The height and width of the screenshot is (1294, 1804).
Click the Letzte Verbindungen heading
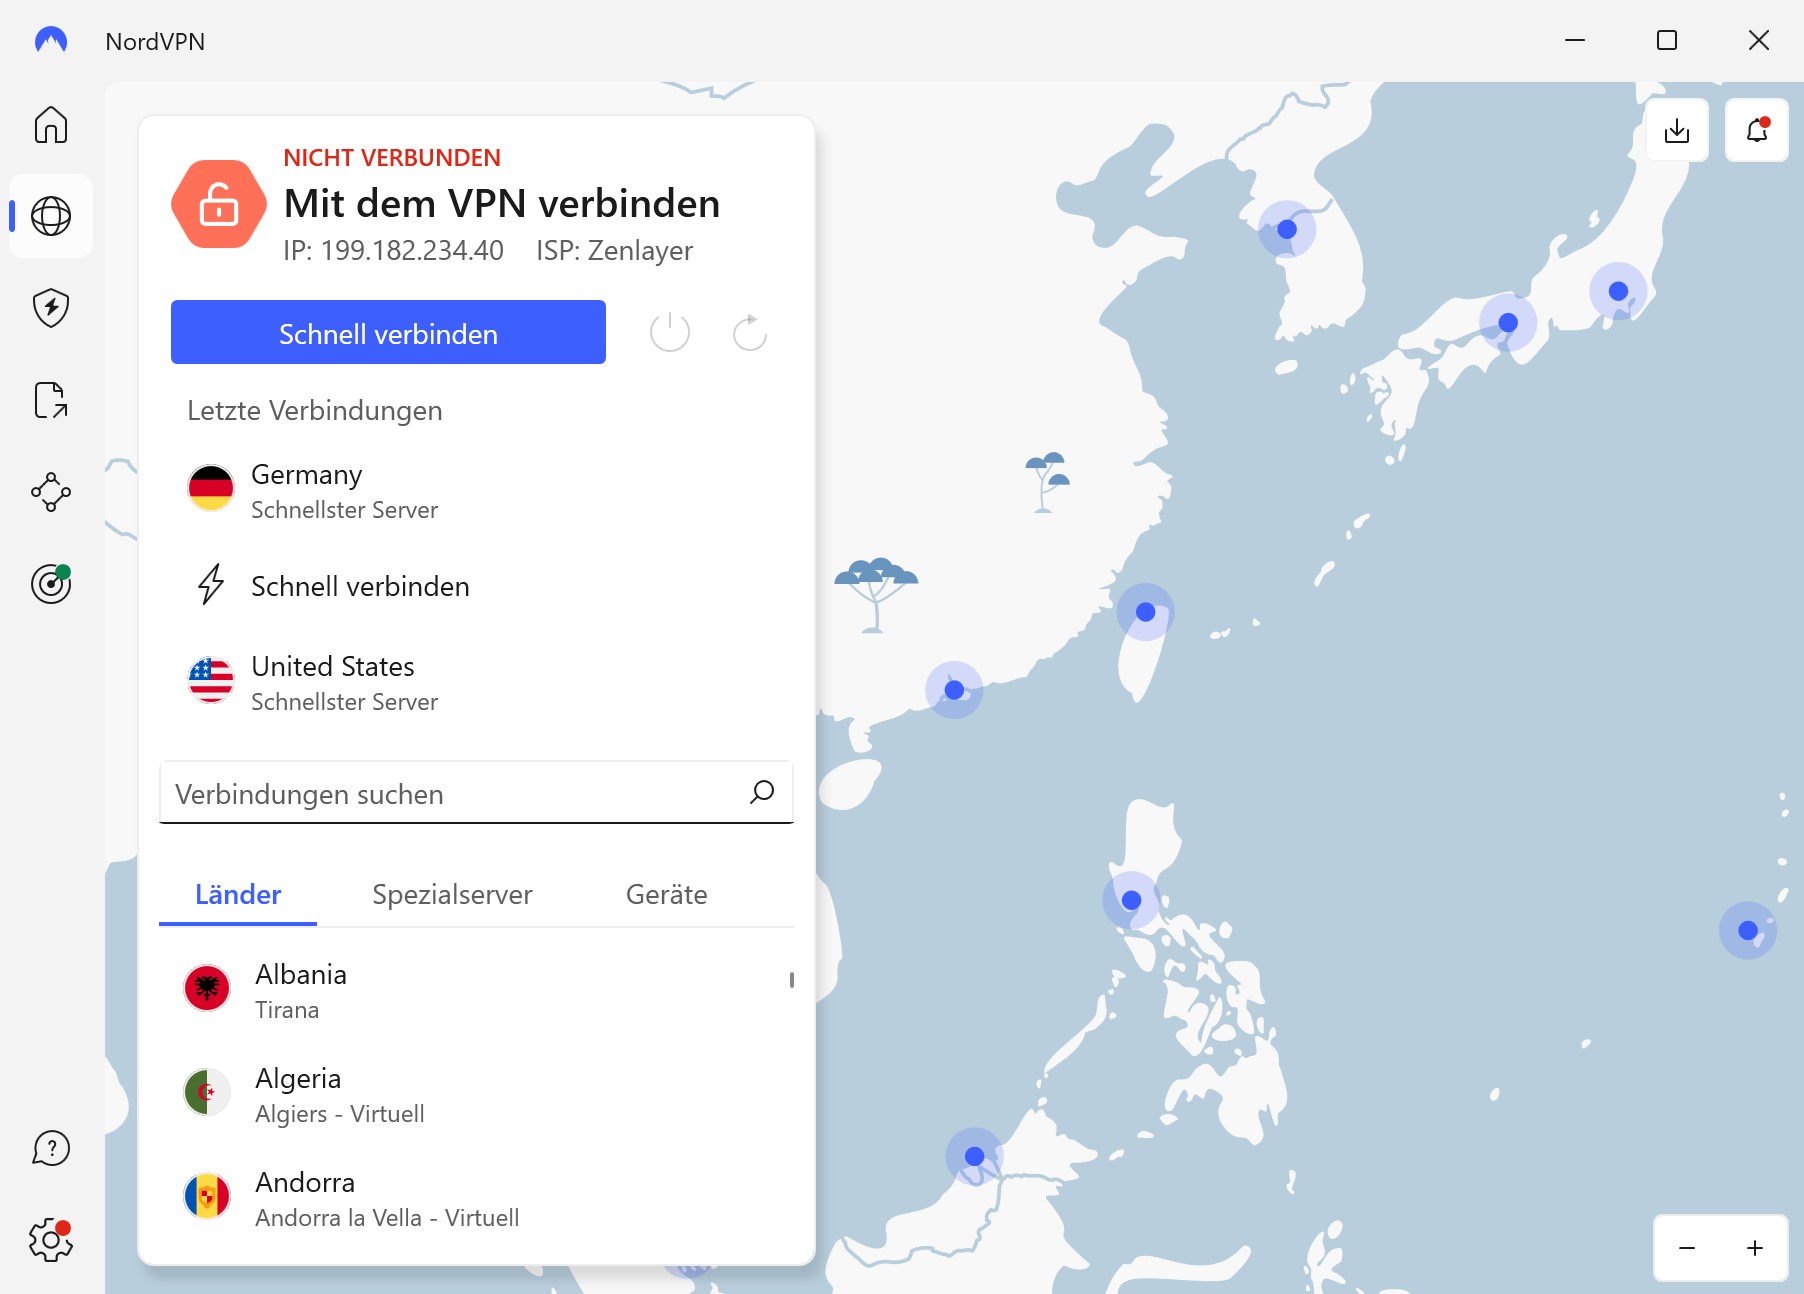[x=315, y=411]
